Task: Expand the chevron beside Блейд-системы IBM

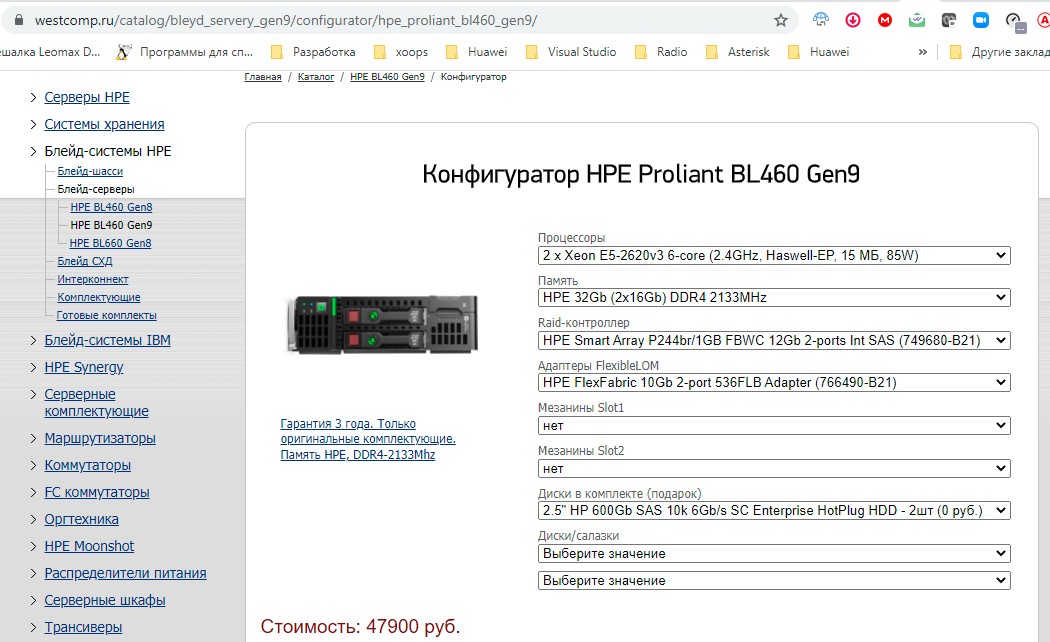Action: (33, 341)
